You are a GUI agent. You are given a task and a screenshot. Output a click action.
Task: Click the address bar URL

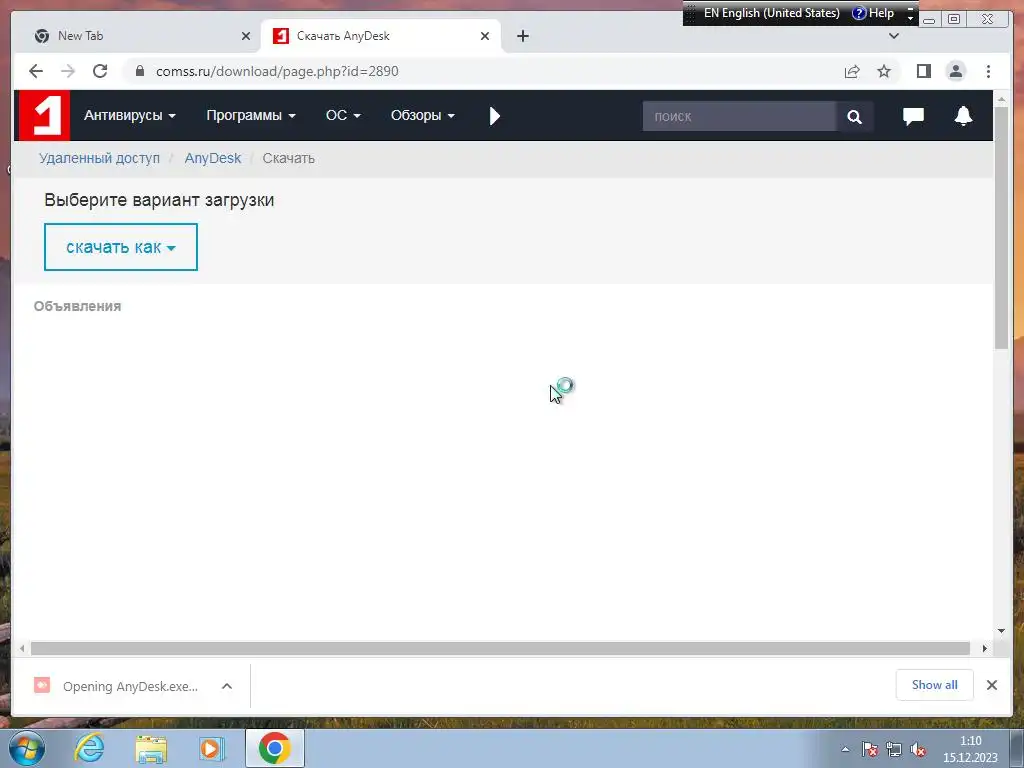(277, 71)
